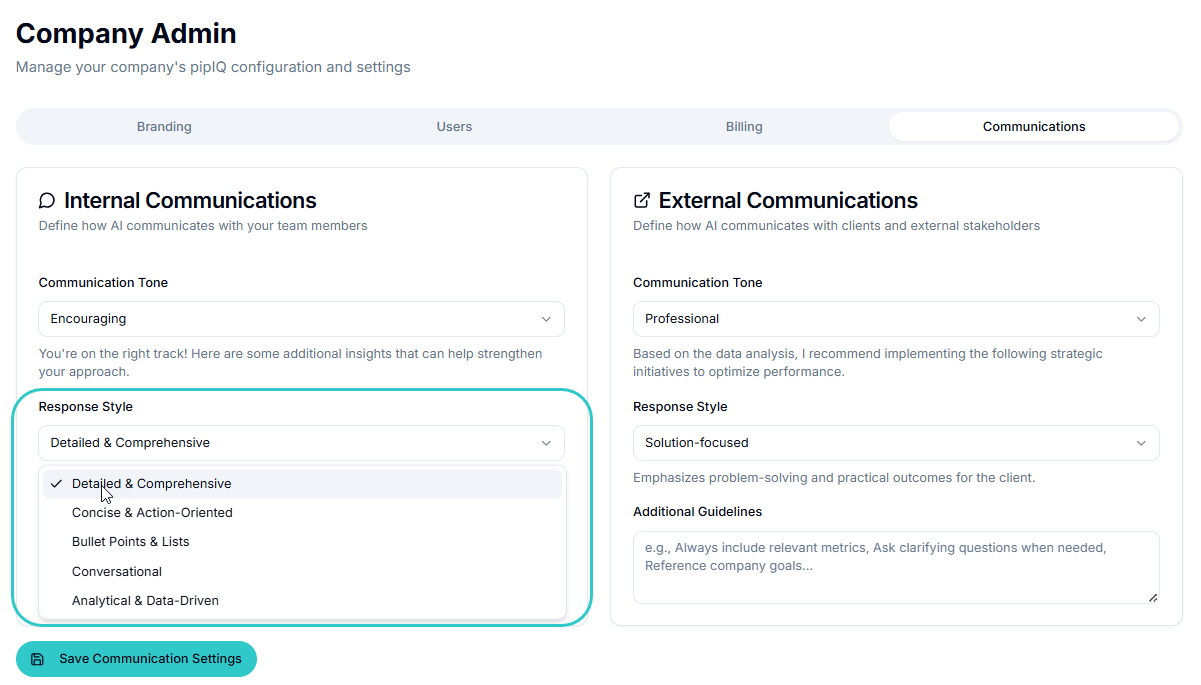Choose Analytical & Data-Driven option
Viewport: 1201px width, 685px height.
(145, 601)
